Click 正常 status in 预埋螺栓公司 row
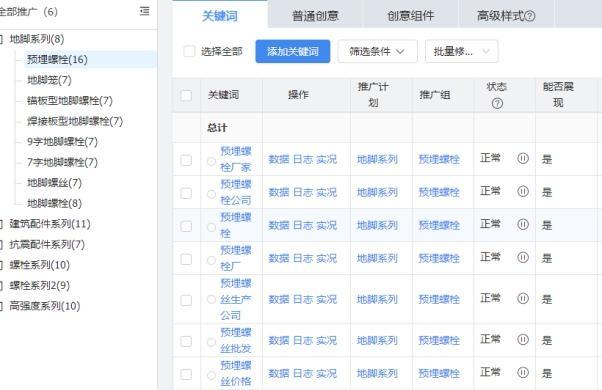602x390 pixels. pyautogui.click(x=490, y=191)
